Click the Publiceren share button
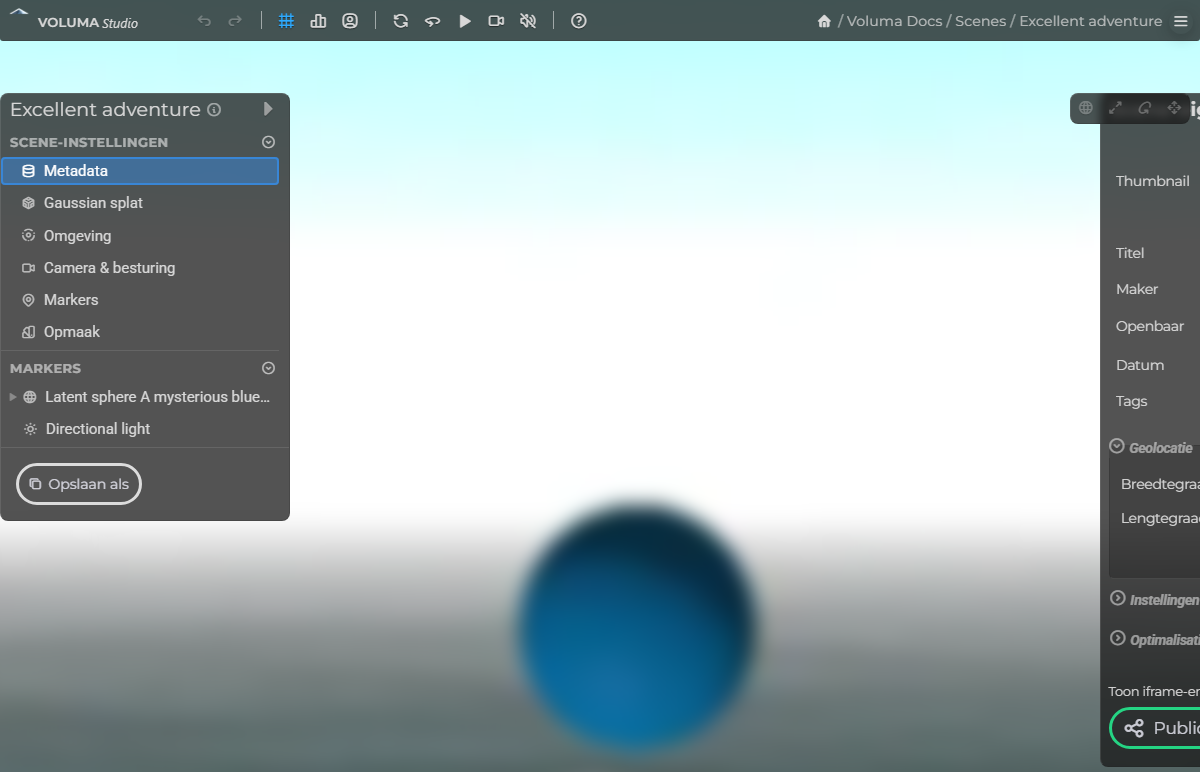The image size is (1200, 772). tap(1156, 728)
